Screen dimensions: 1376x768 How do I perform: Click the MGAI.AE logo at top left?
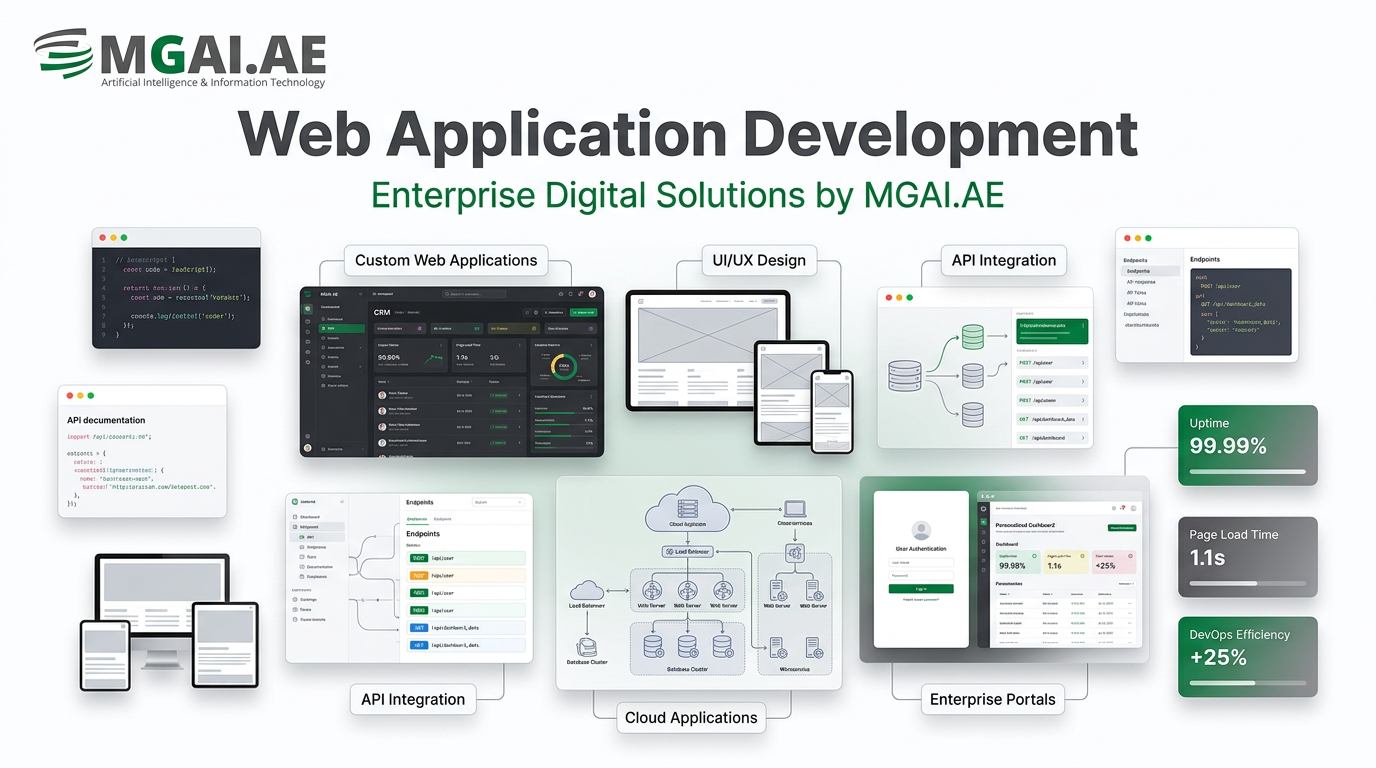180,60
